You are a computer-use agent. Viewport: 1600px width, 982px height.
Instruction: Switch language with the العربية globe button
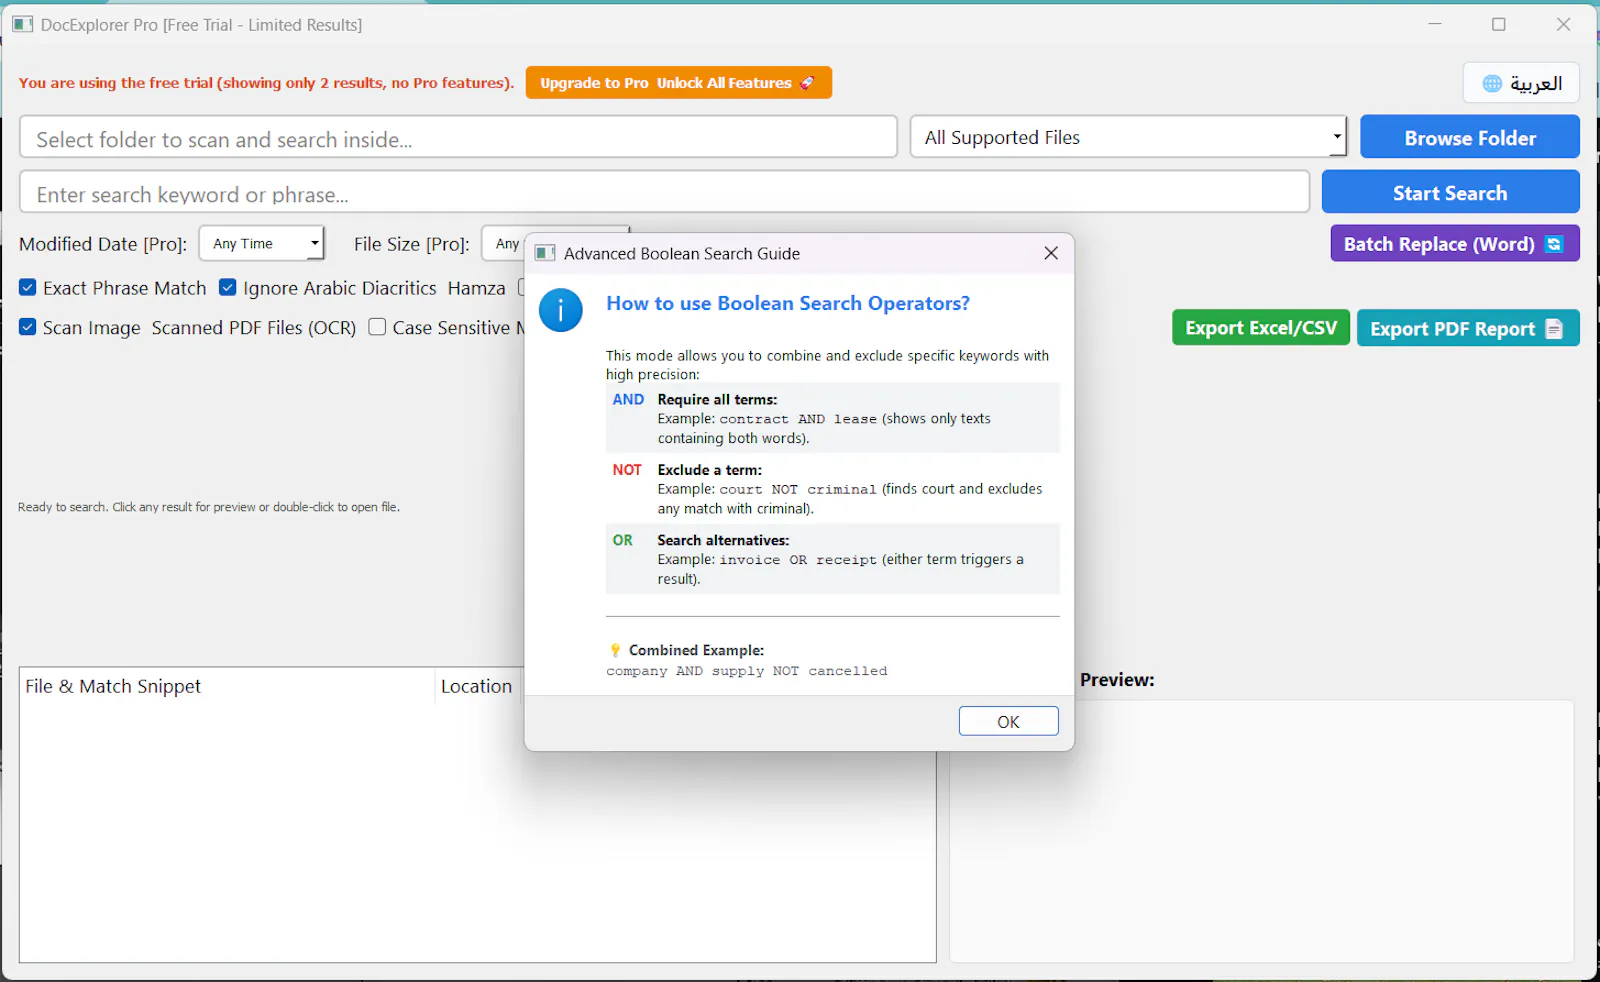(1521, 83)
